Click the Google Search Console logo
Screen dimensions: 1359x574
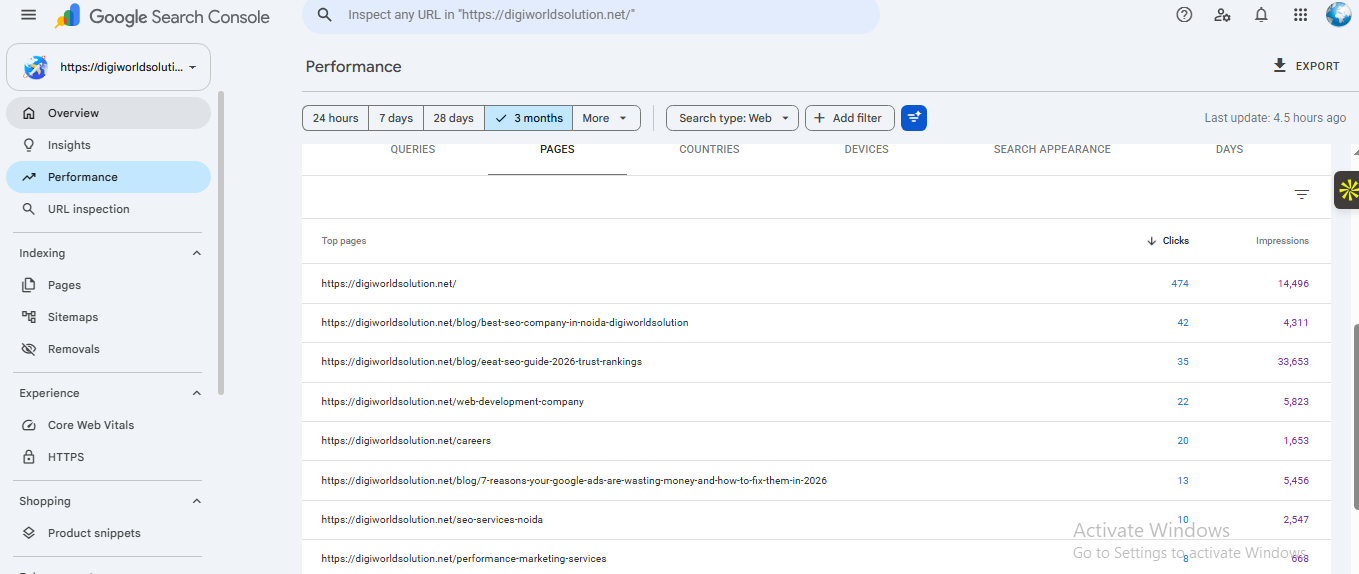tap(162, 16)
